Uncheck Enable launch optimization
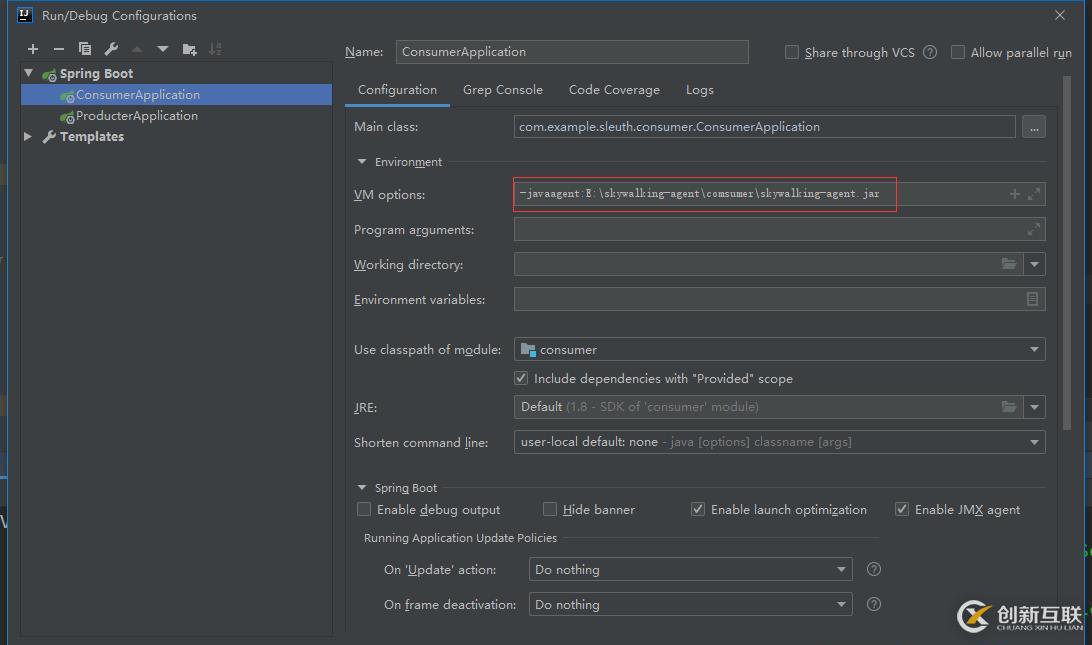Viewport: 1092px width, 645px height. [x=698, y=509]
